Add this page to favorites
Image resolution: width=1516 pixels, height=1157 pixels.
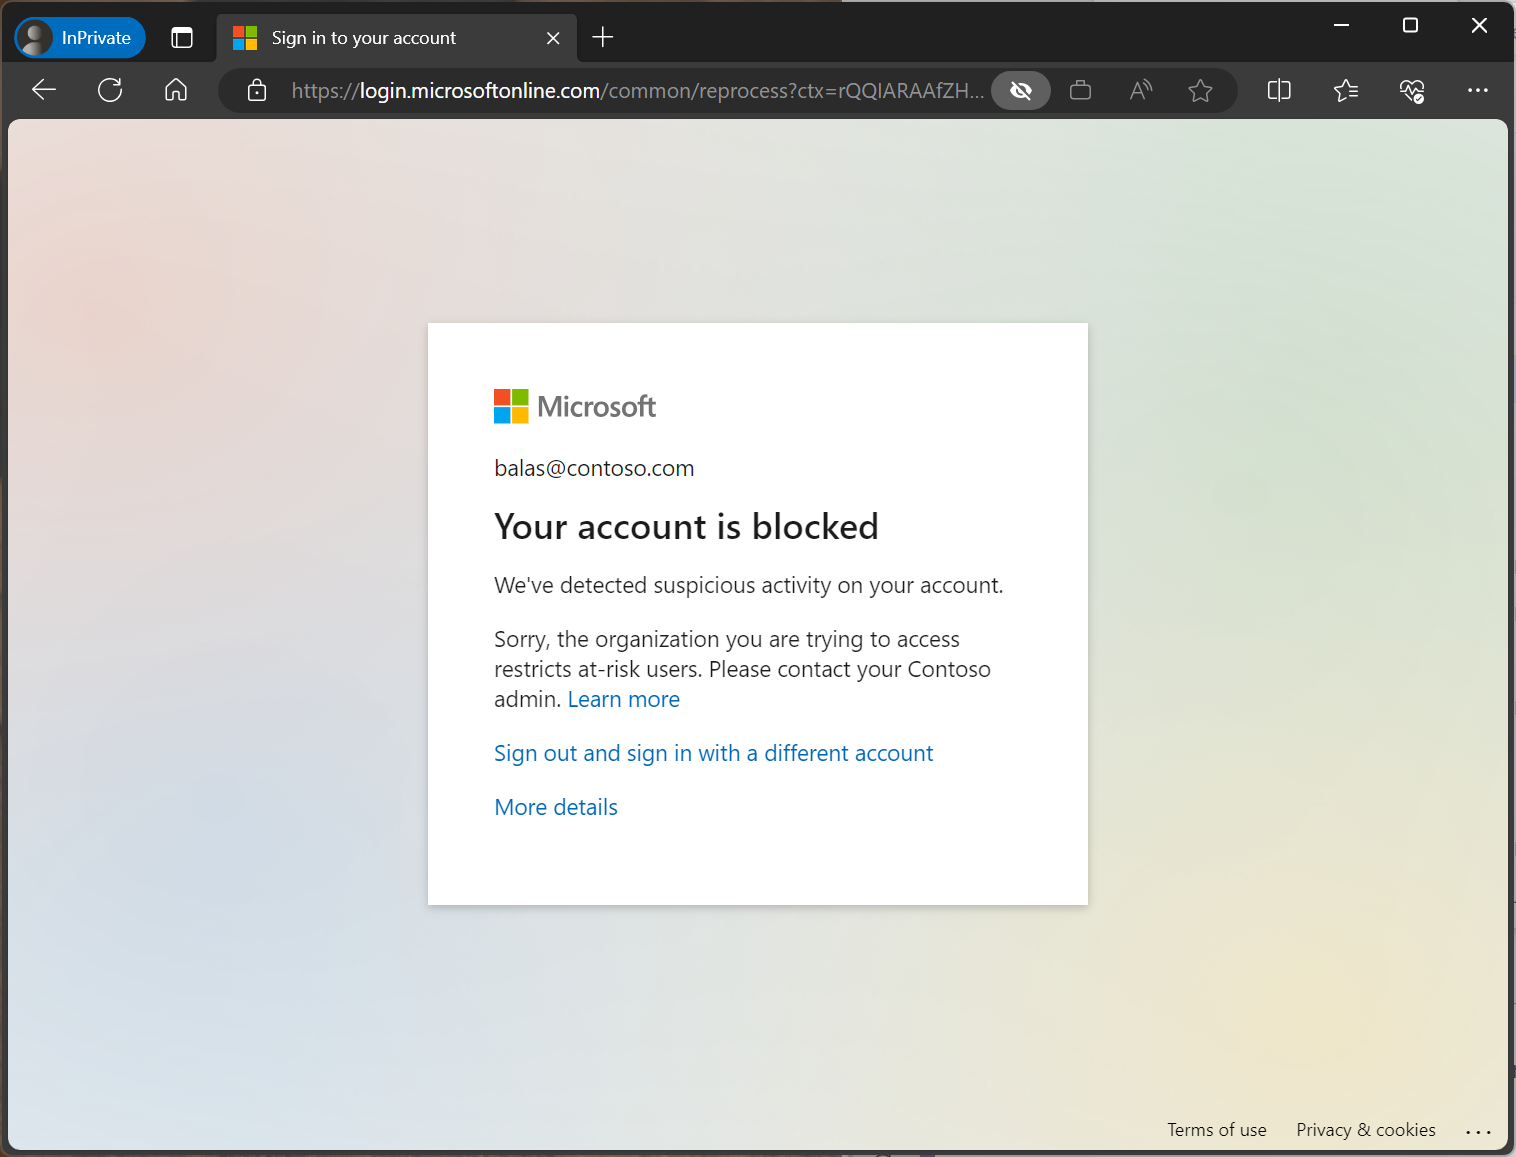(x=1200, y=91)
